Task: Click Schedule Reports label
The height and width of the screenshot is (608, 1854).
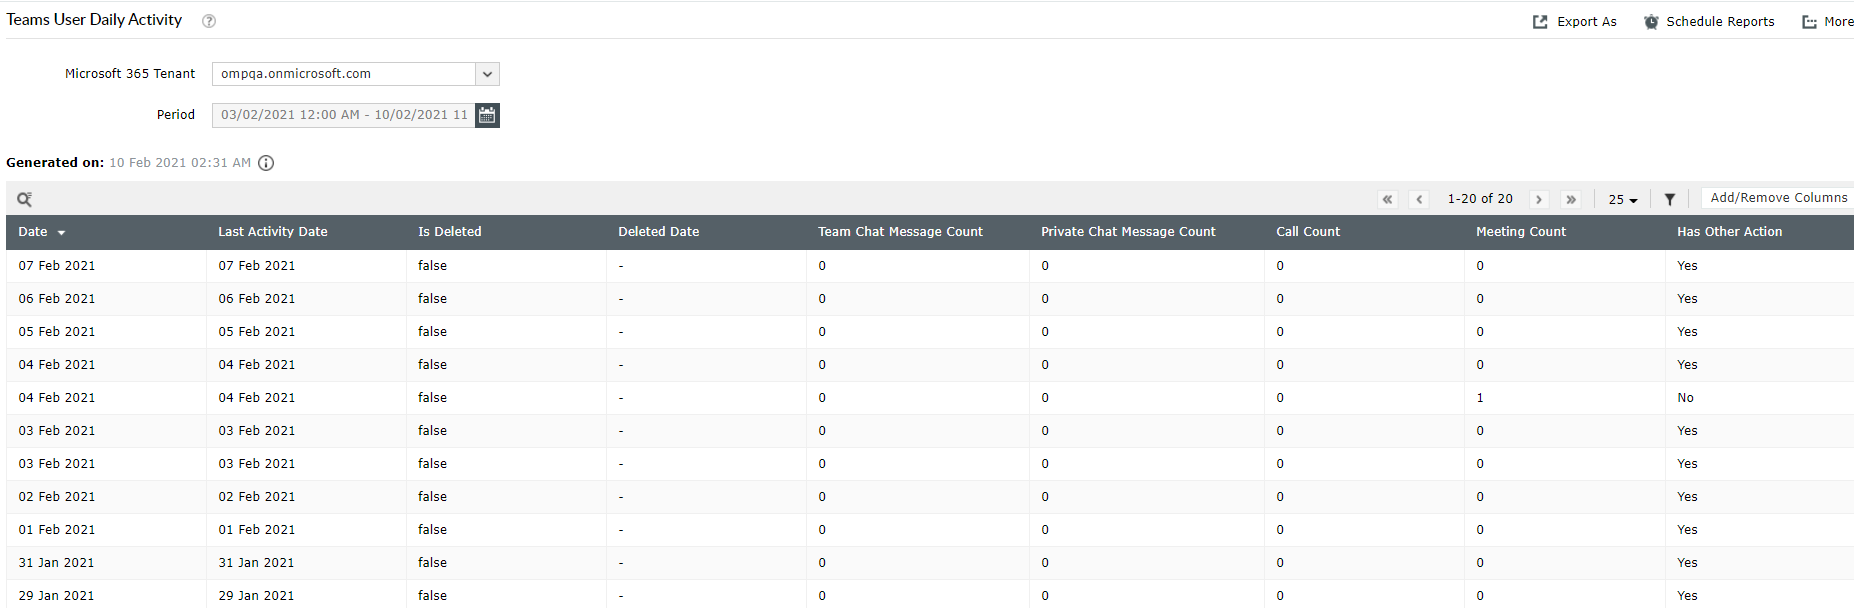Action: (x=1720, y=22)
